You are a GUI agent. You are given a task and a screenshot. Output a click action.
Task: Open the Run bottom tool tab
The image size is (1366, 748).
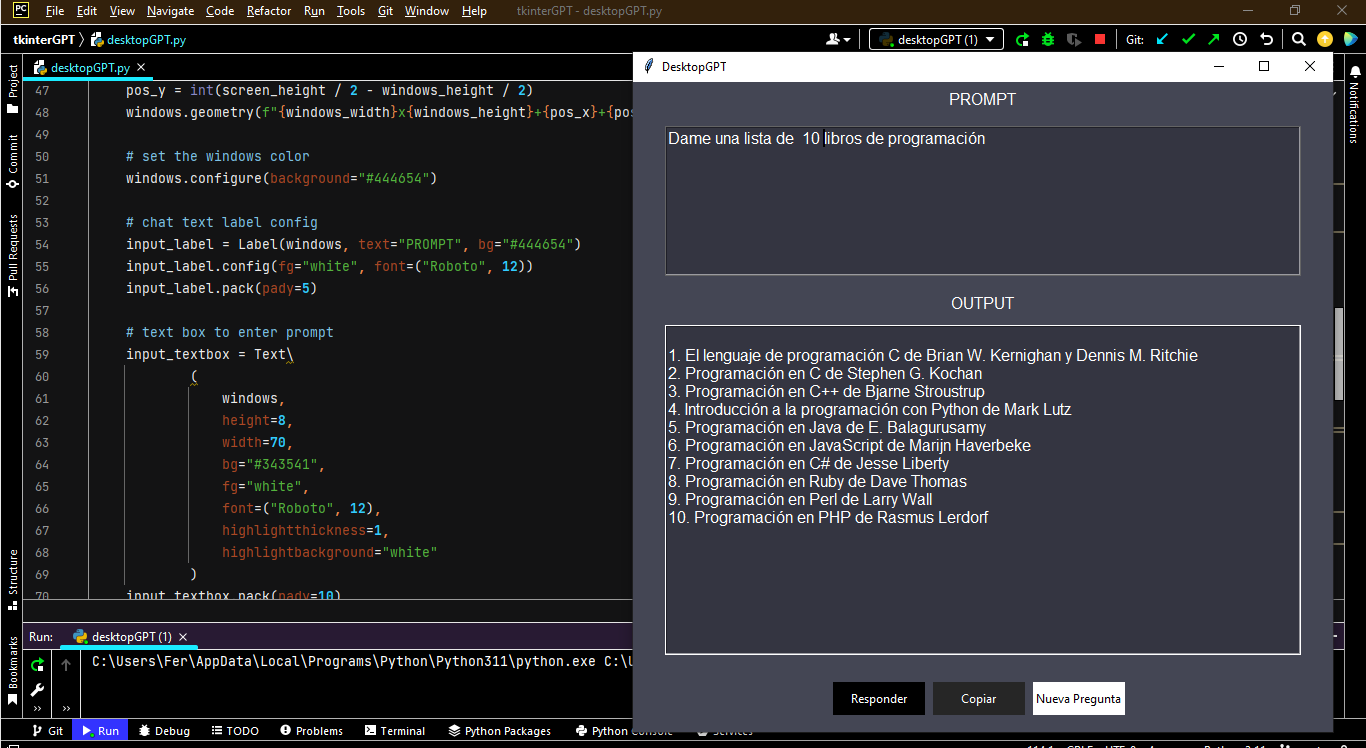click(99, 731)
